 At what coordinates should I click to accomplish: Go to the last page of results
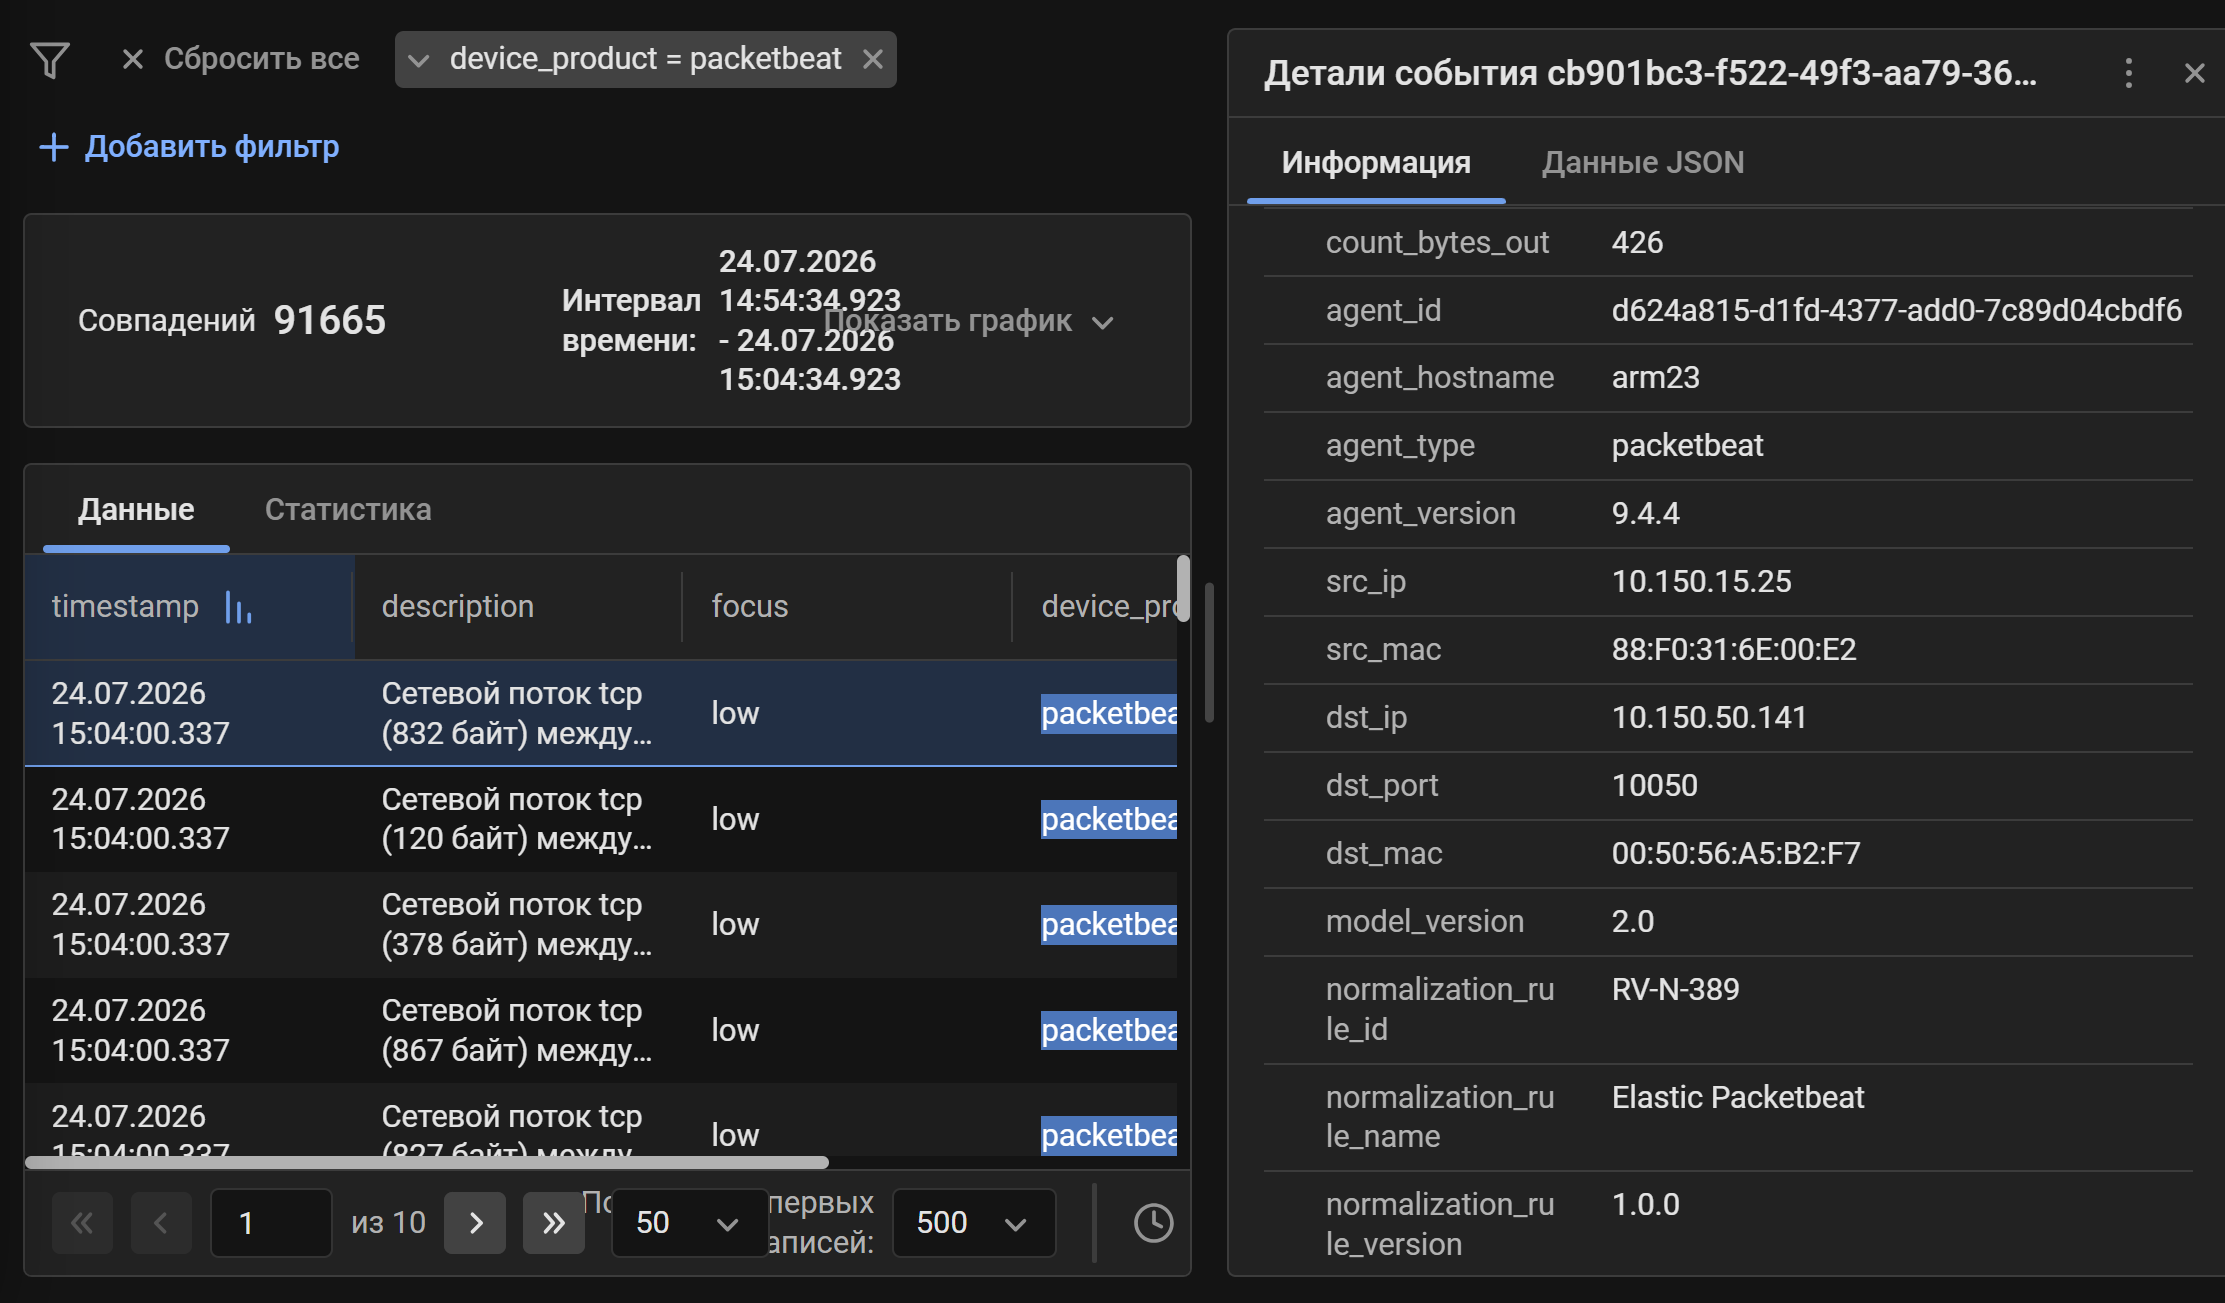tap(554, 1223)
